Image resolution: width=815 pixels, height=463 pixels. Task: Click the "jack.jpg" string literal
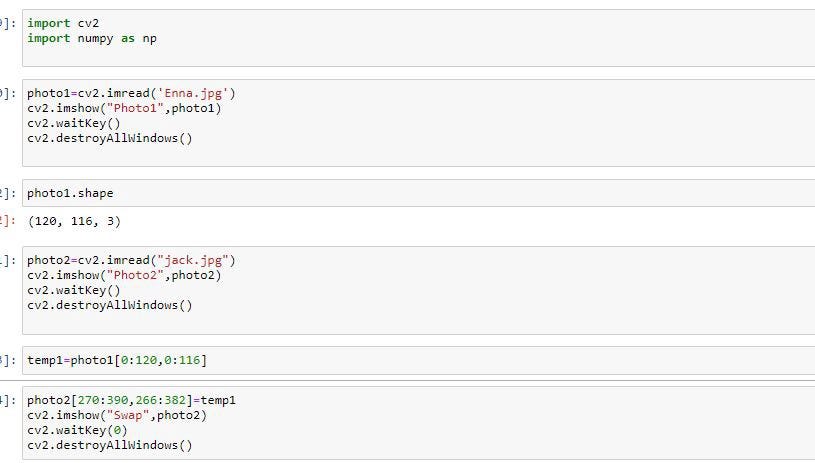pos(193,260)
